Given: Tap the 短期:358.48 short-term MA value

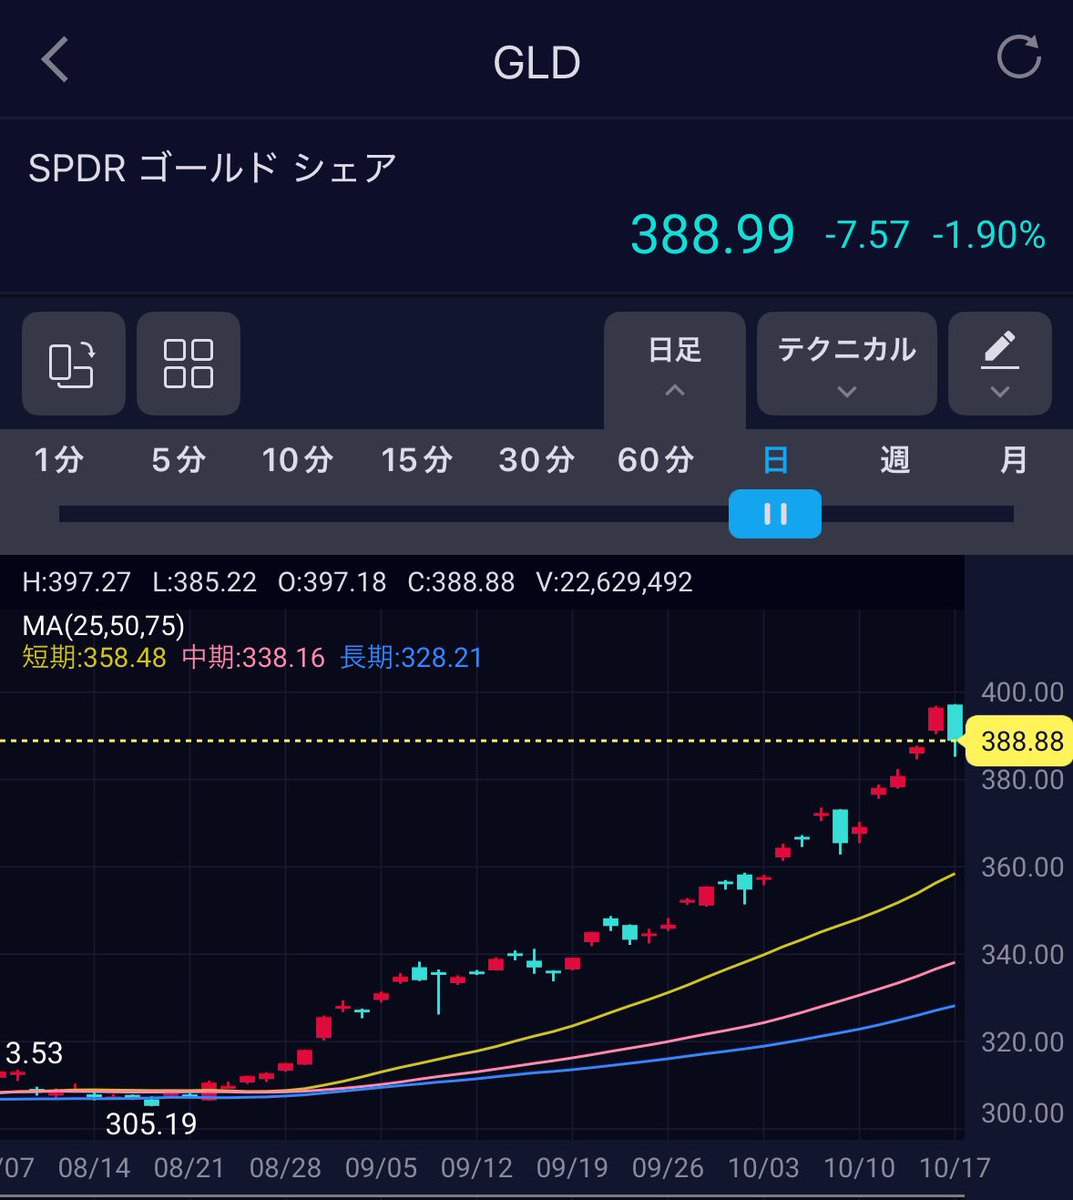Looking at the screenshot, I should [x=94, y=657].
